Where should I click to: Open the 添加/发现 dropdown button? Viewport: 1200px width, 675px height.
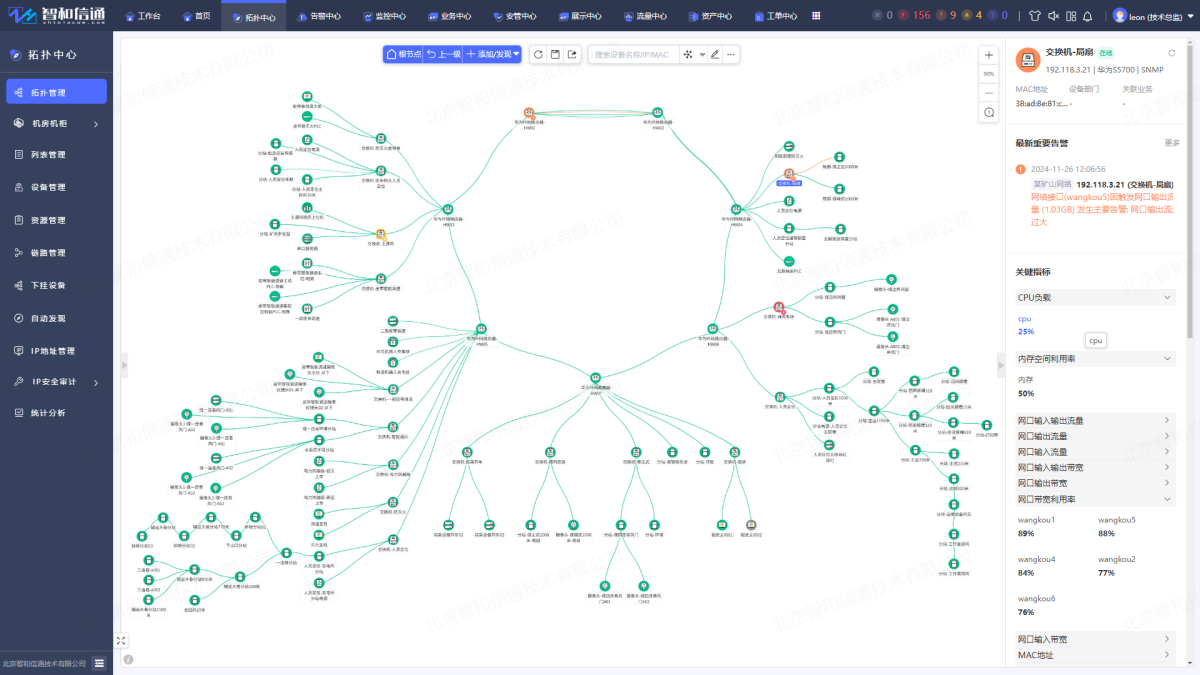pyautogui.click(x=492, y=54)
